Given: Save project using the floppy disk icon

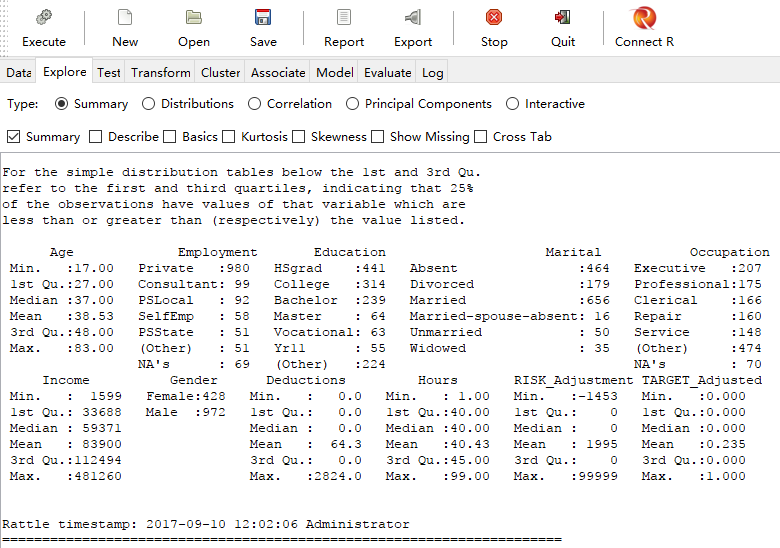Looking at the screenshot, I should (263, 17).
